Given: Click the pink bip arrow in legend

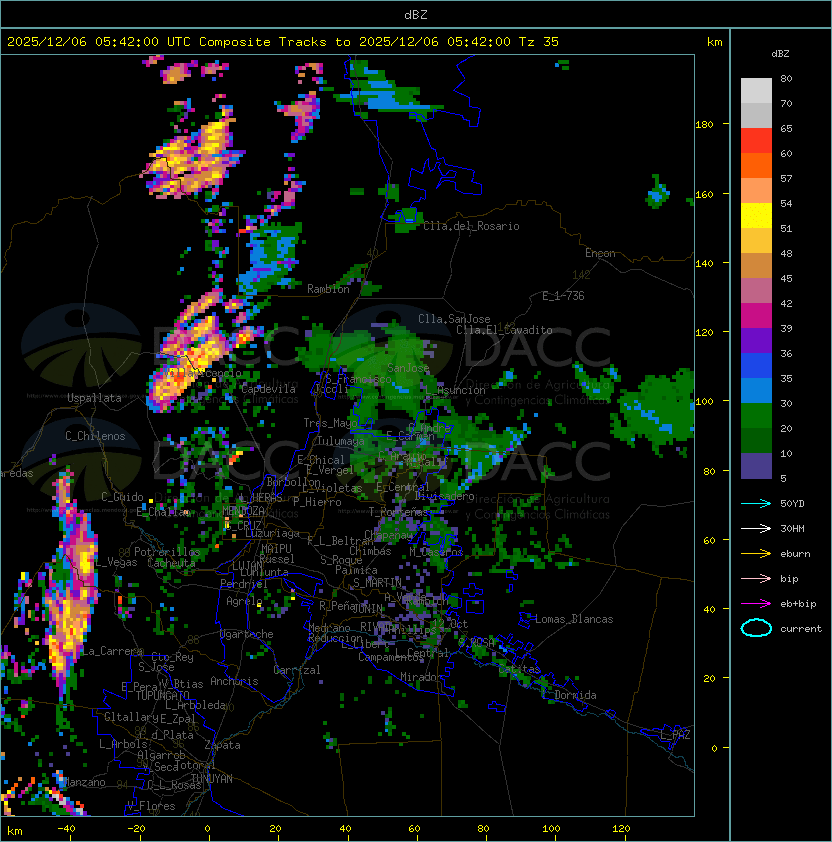Looking at the screenshot, I should 756,578.
